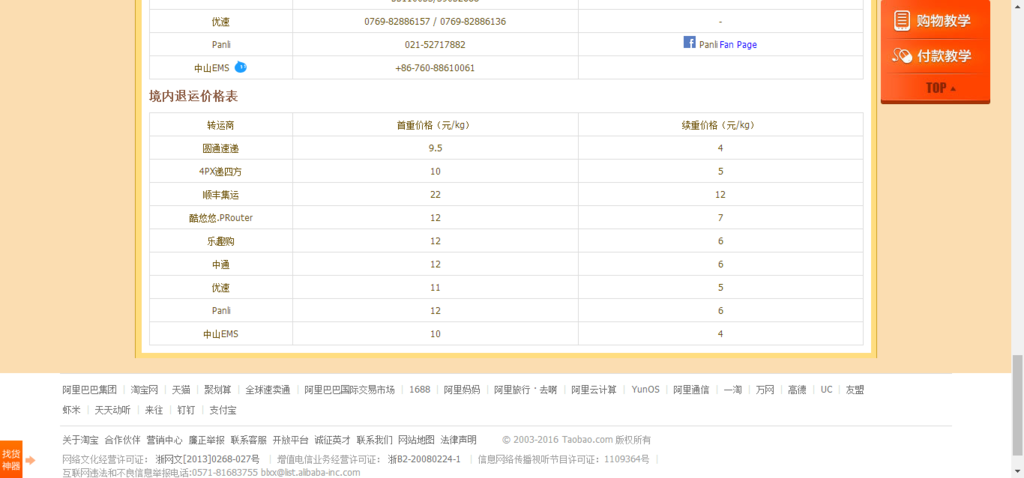The height and width of the screenshot is (478, 1024).
Task: Open the 阿里妈妈 link
Action: coord(462,390)
